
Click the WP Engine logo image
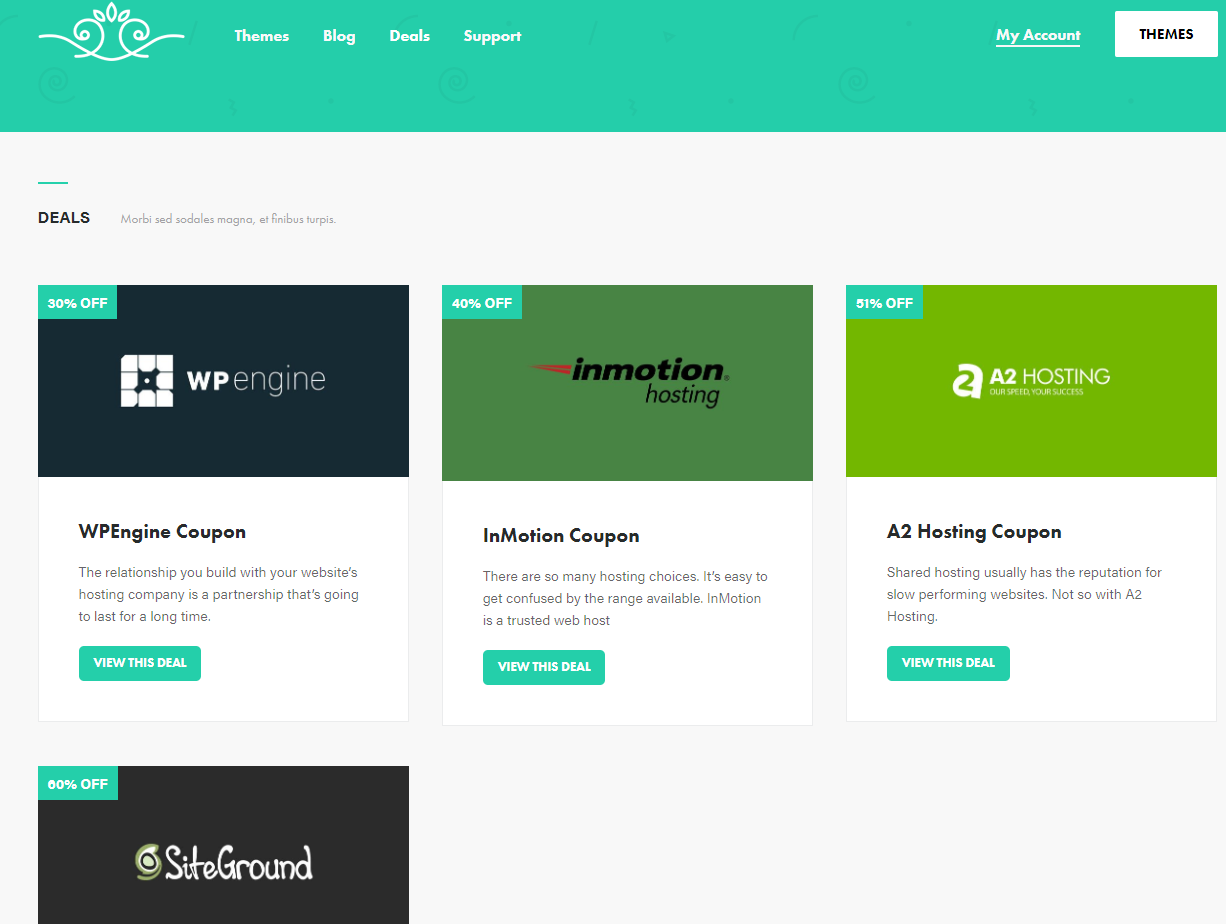coord(223,381)
